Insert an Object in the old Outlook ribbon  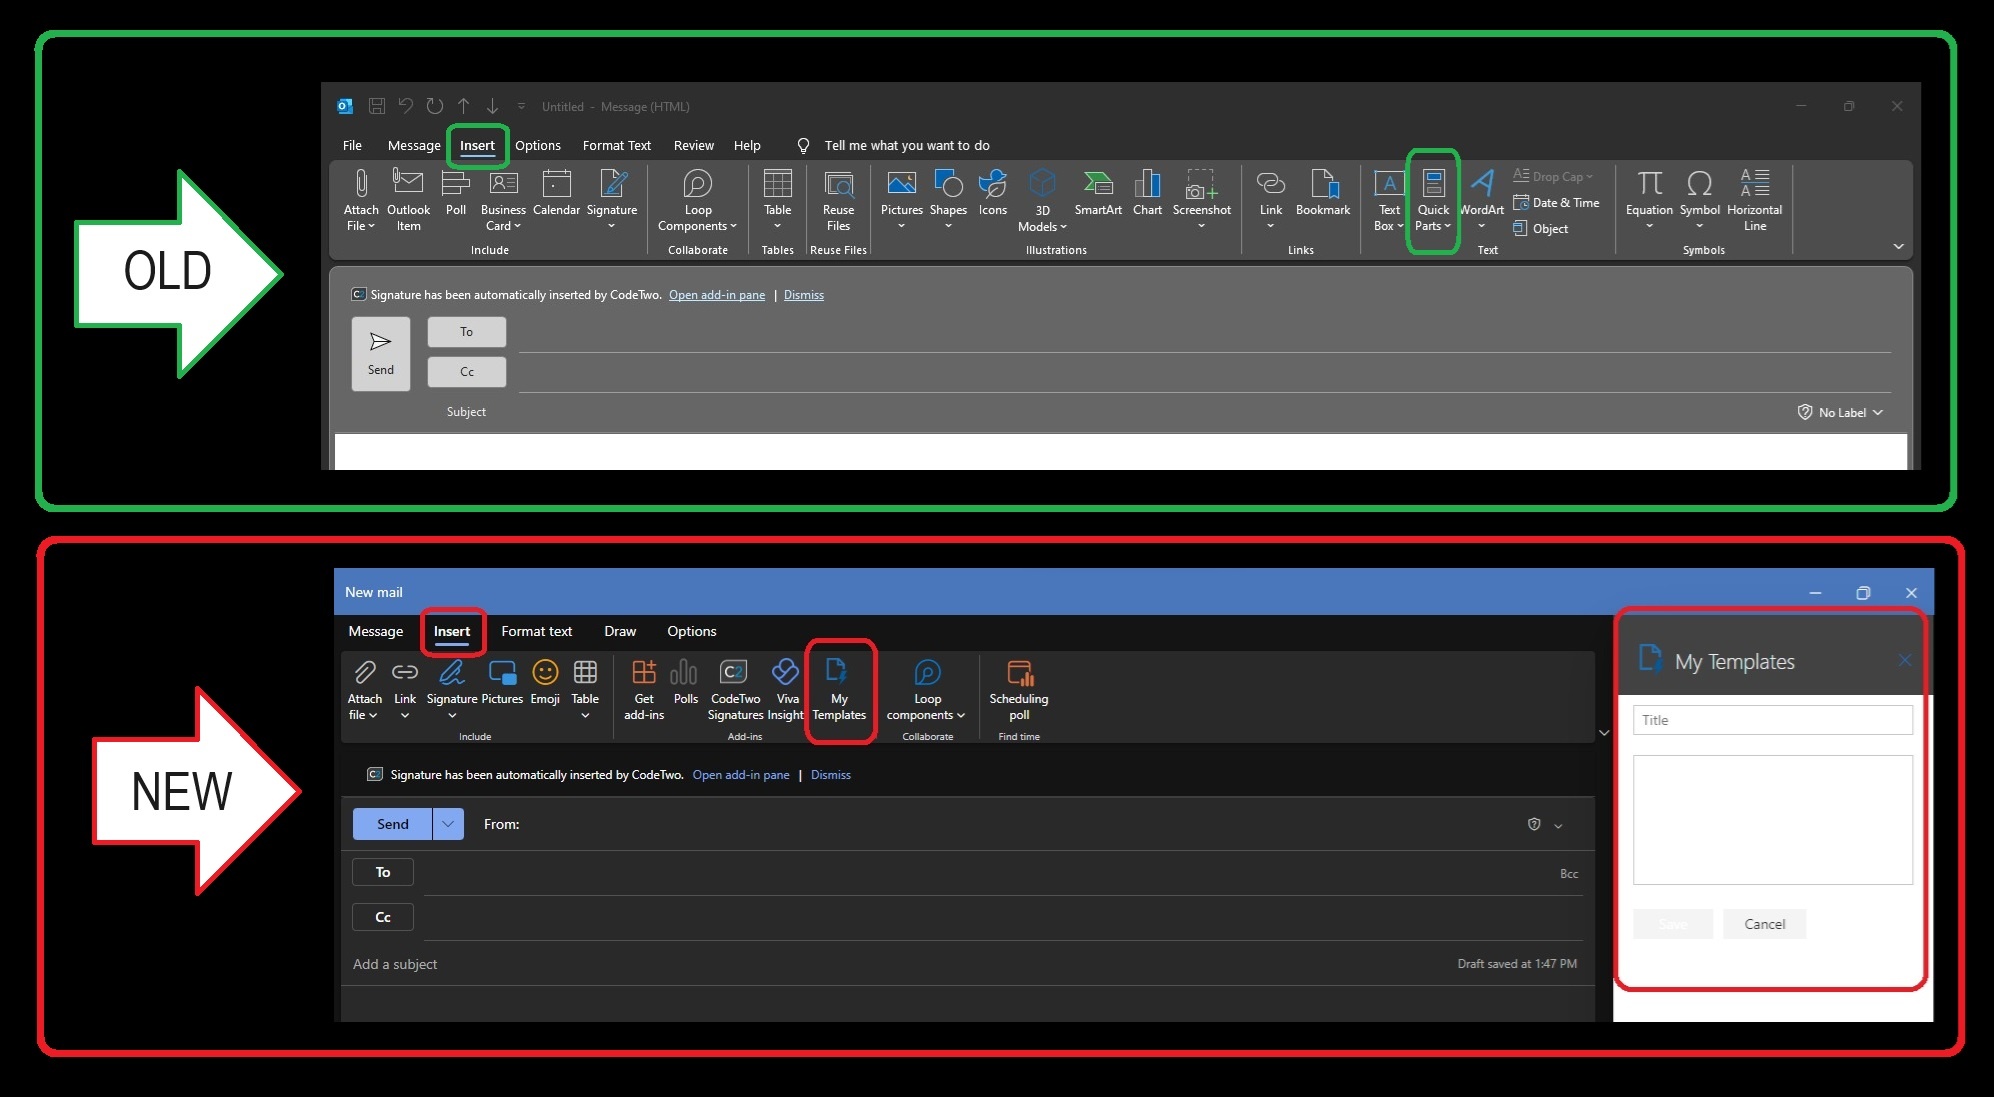tap(1541, 229)
